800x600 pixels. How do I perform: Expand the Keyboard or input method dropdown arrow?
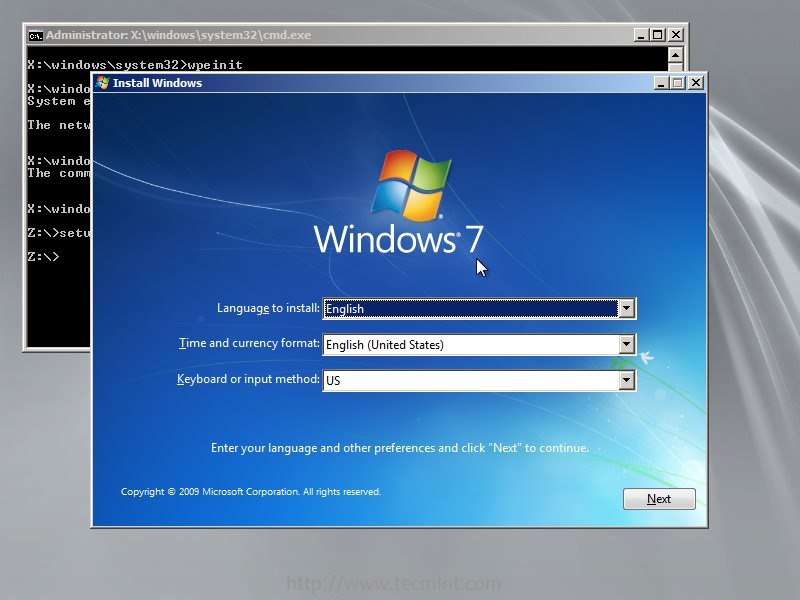tap(626, 381)
